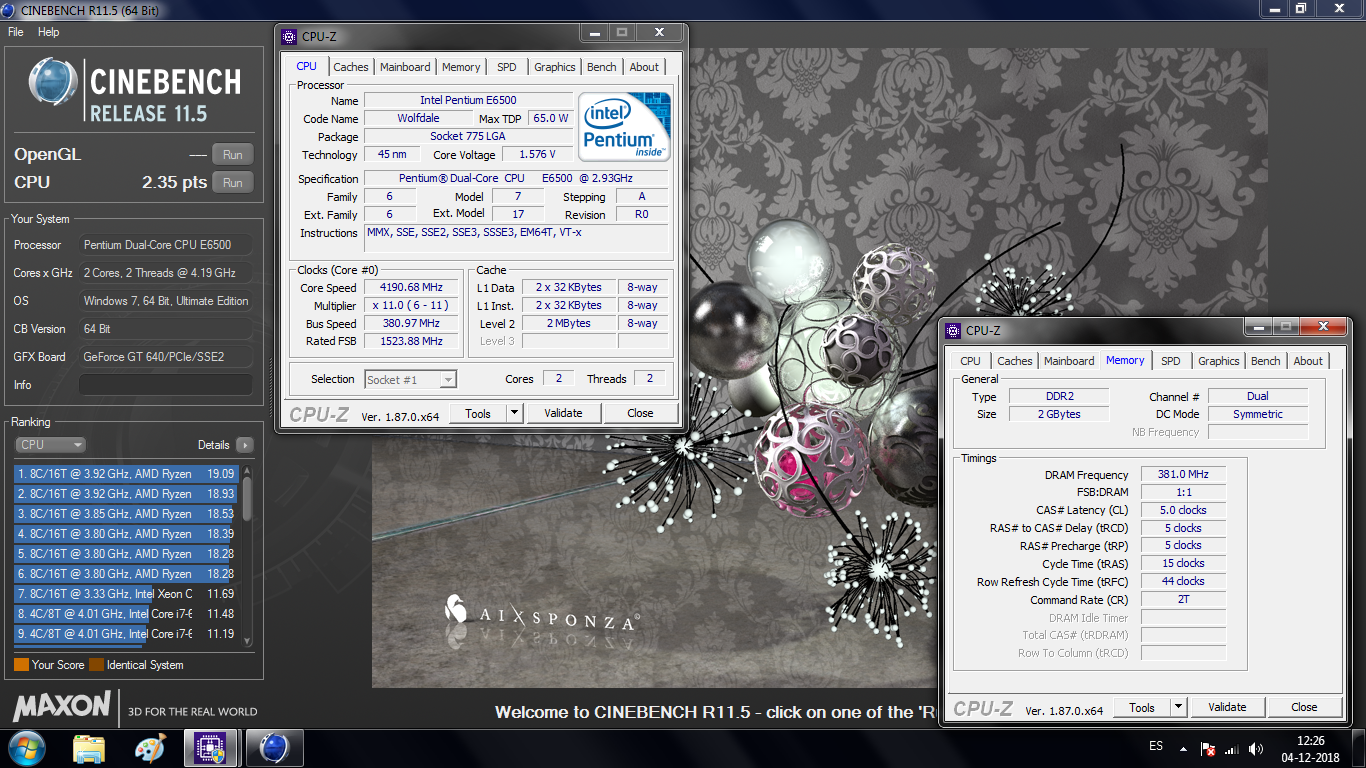
Task: Run the CPU benchmark
Action: pos(233,183)
